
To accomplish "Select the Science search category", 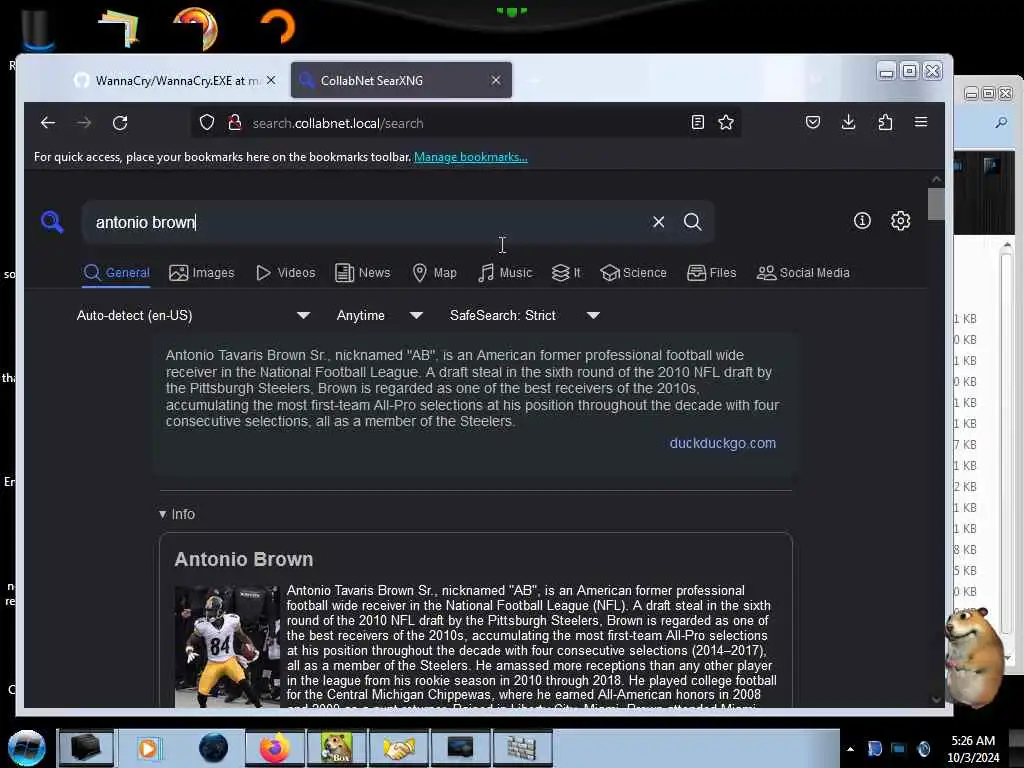I will [633, 273].
